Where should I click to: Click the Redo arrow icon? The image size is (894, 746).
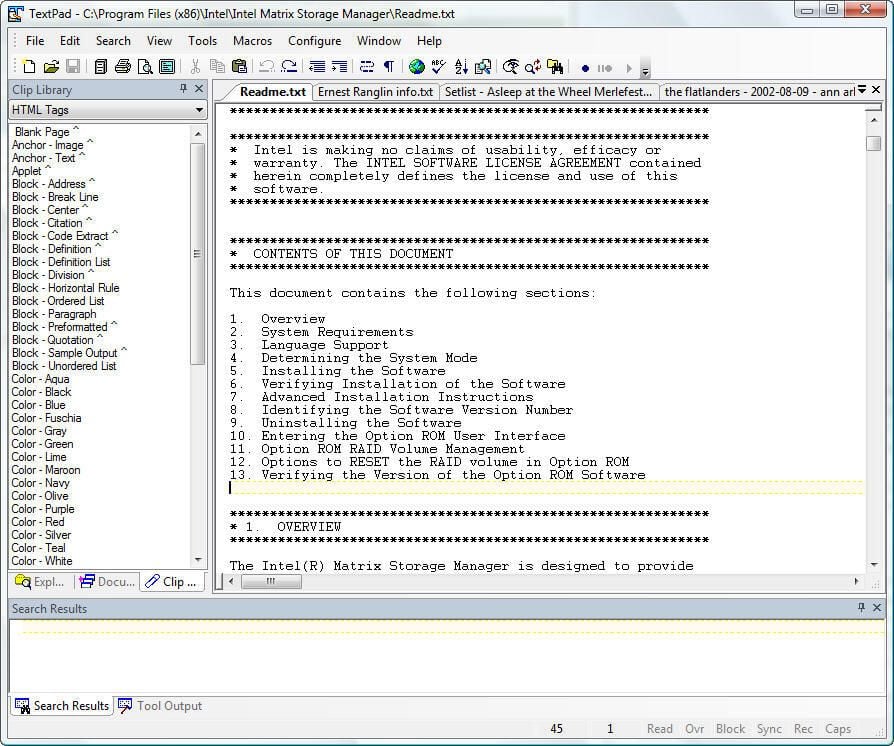289,67
